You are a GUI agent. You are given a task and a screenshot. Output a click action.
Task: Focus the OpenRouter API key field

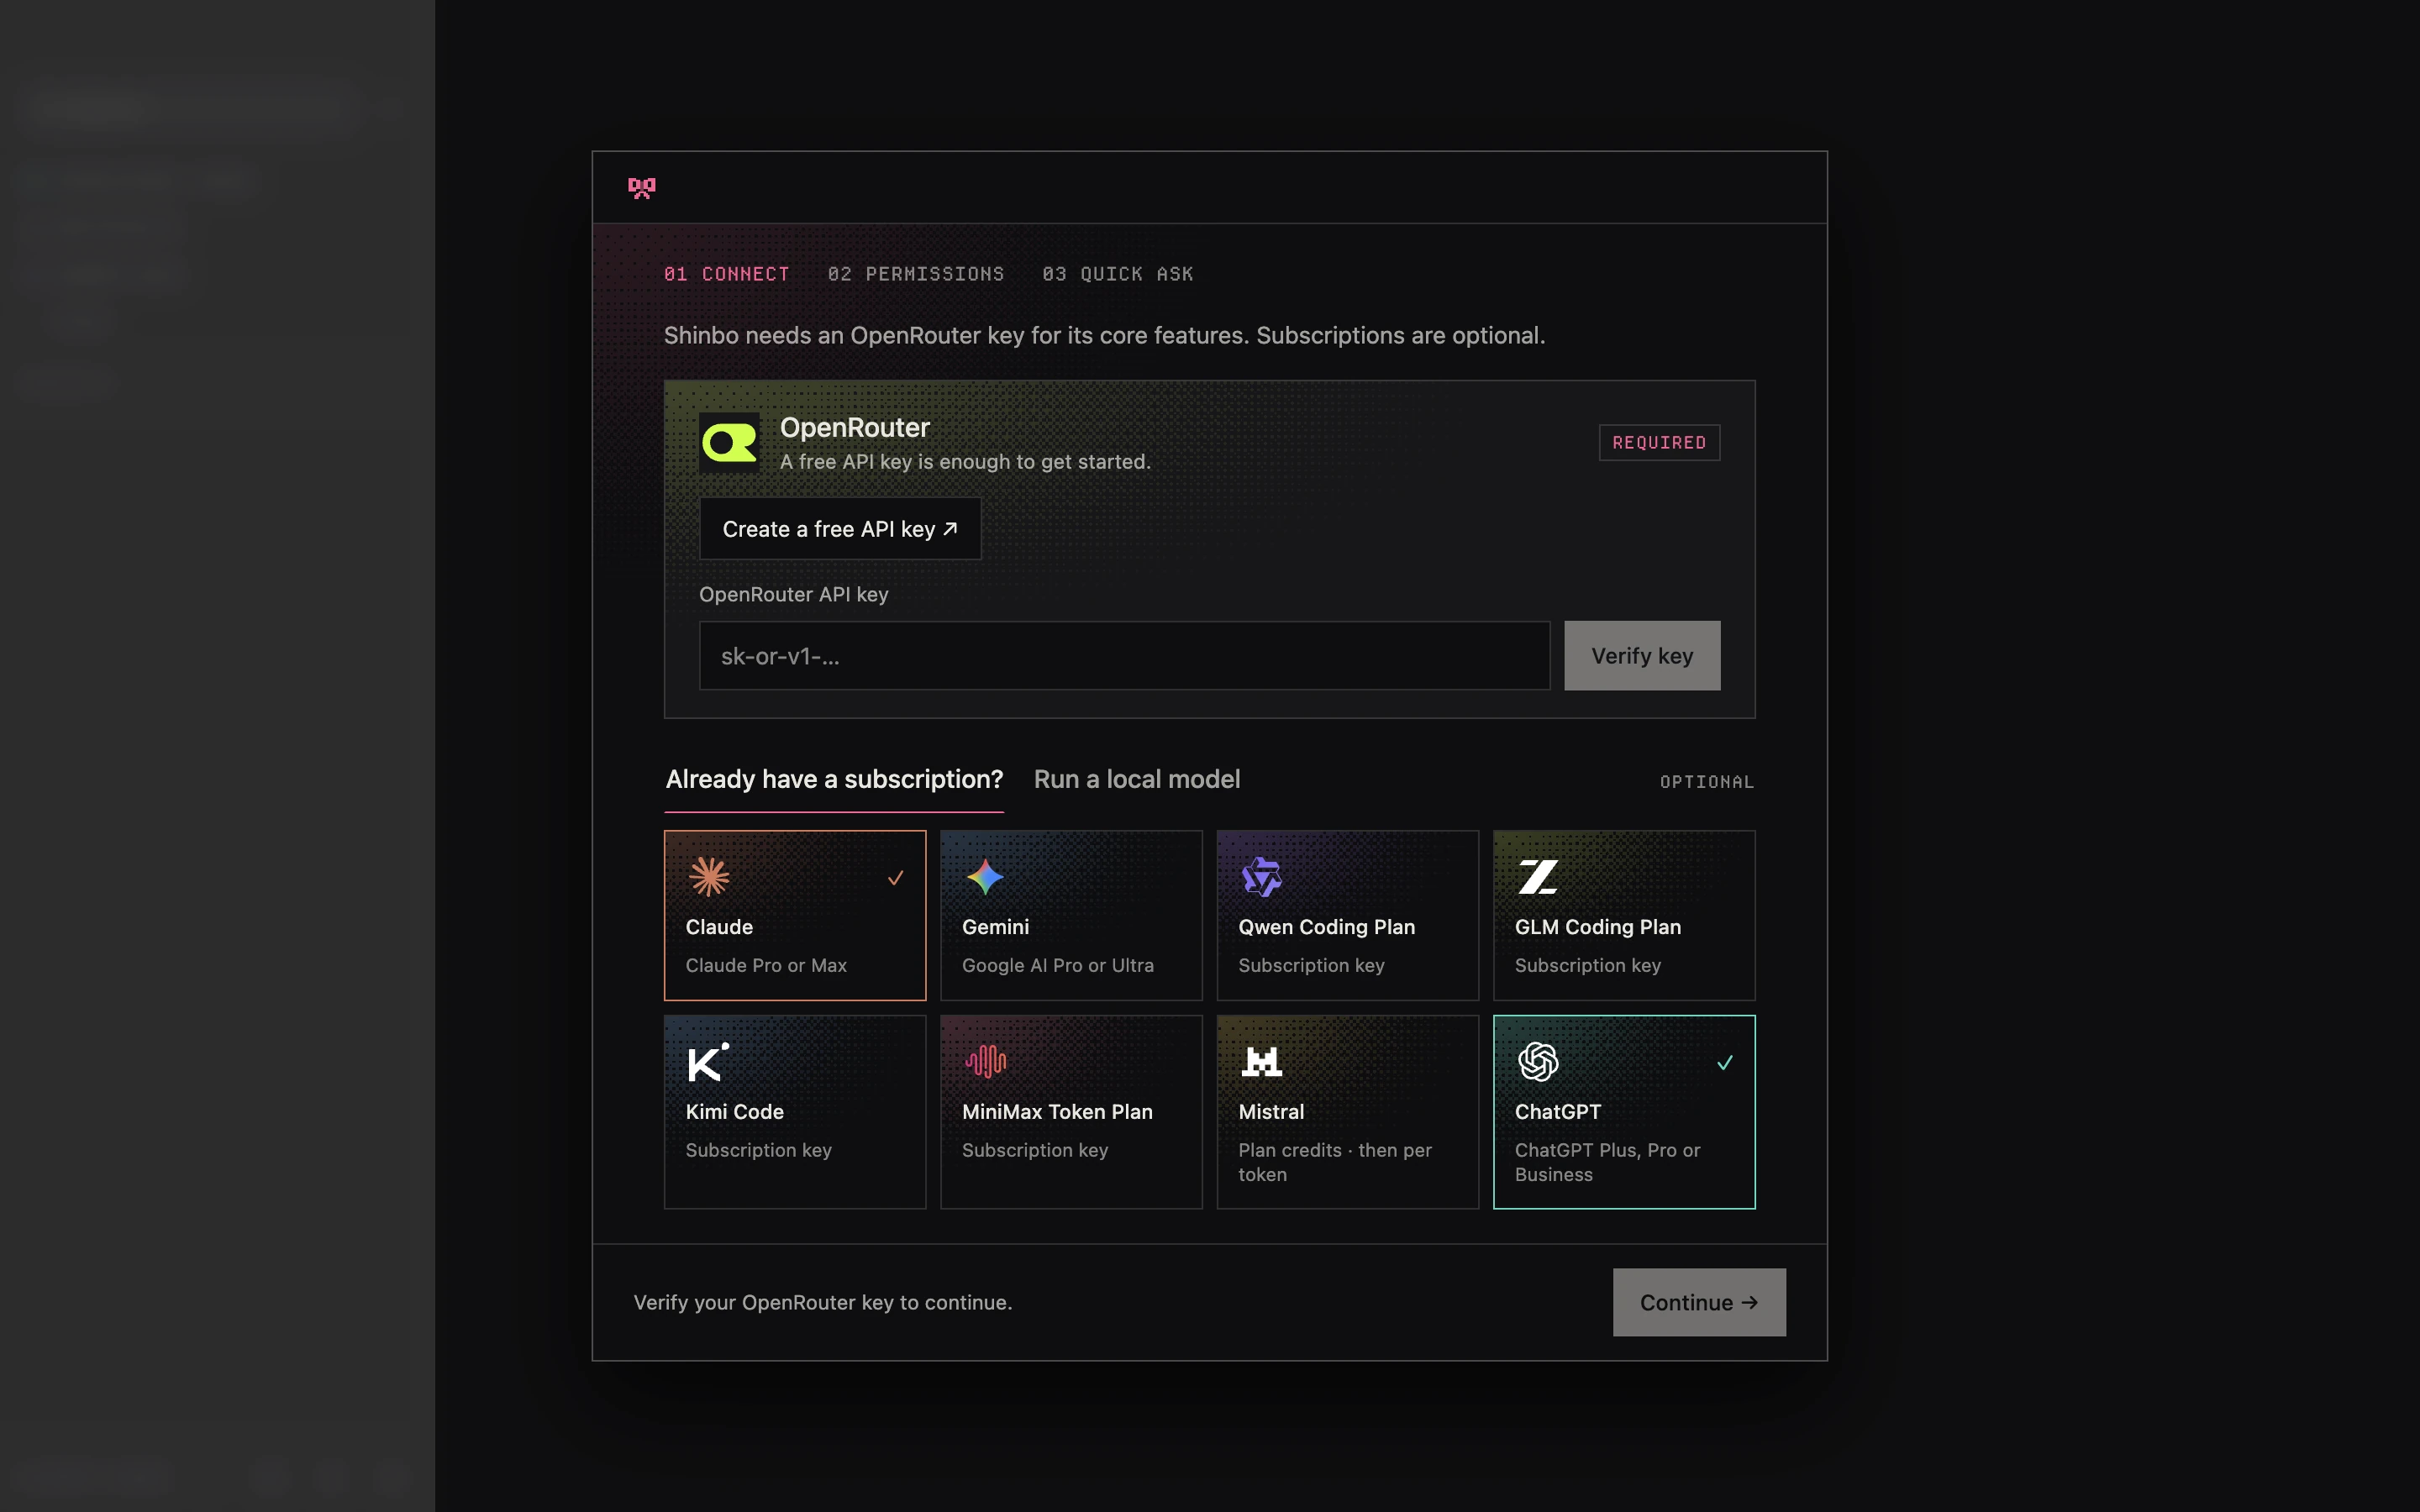(x=1124, y=656)
